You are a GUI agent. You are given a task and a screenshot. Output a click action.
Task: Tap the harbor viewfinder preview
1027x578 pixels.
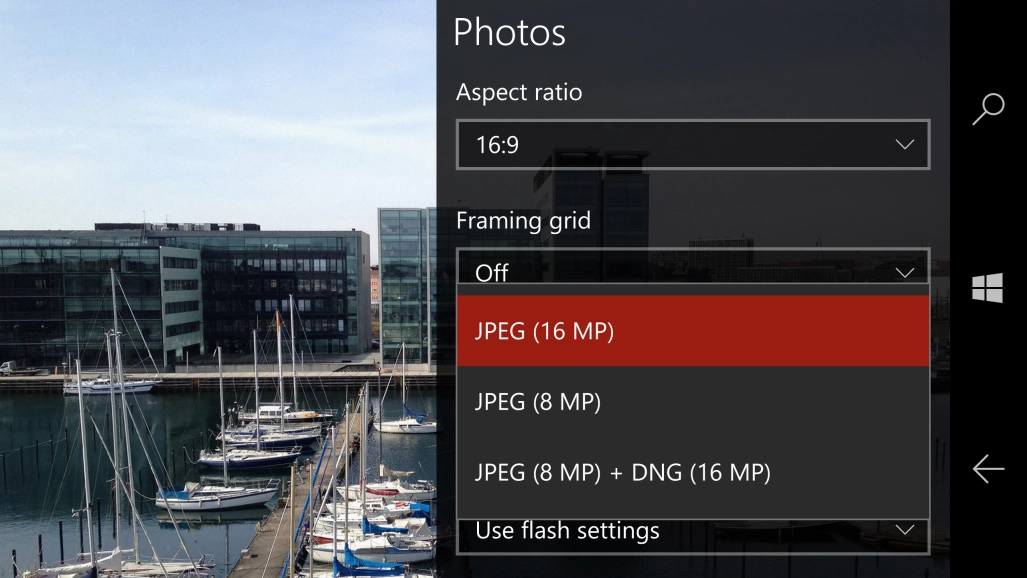click(x=218, y=289)
